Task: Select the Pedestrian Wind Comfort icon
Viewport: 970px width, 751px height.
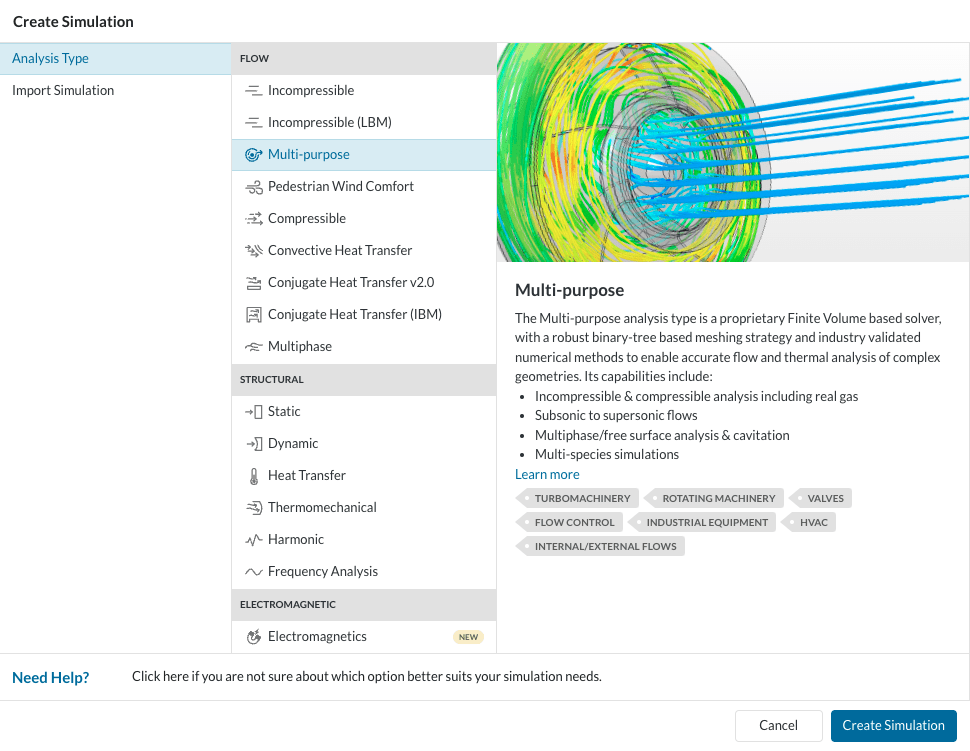Action: click(253, 187)
